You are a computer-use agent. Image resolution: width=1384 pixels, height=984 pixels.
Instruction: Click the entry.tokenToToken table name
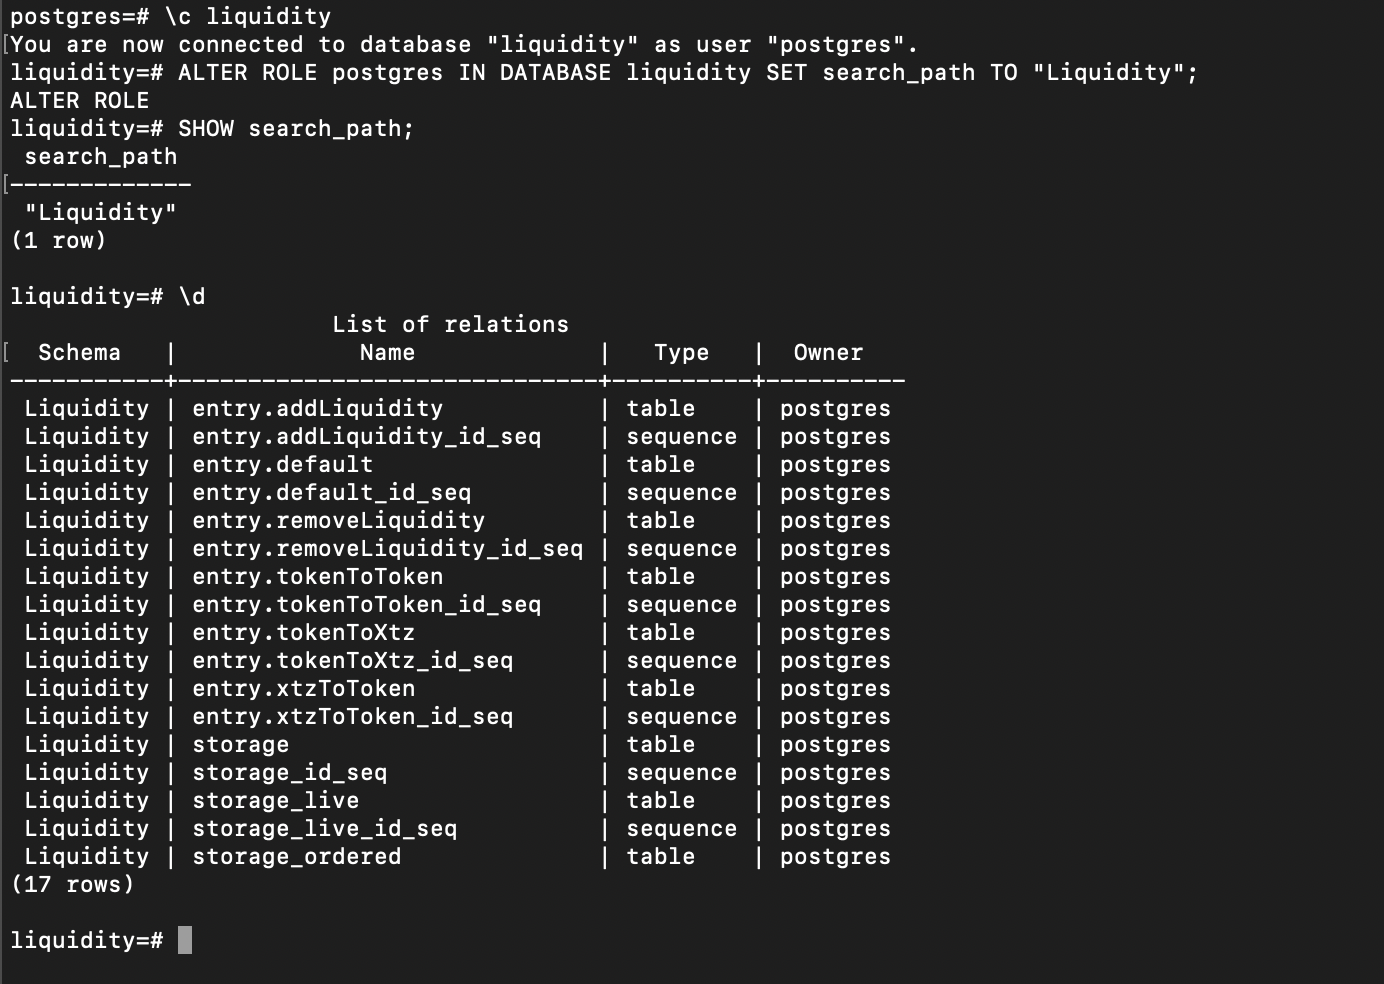(x=317, y=577)
